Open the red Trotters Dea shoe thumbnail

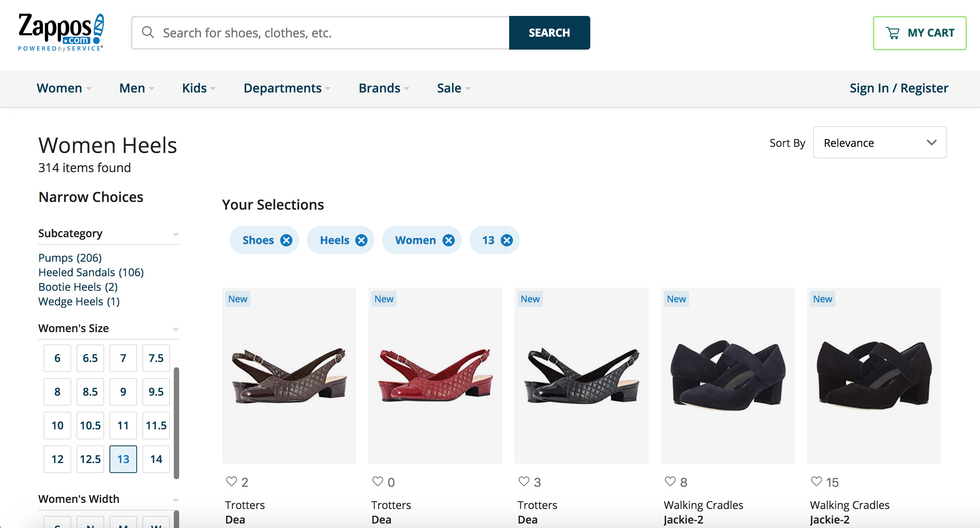(x=435, y=375)
